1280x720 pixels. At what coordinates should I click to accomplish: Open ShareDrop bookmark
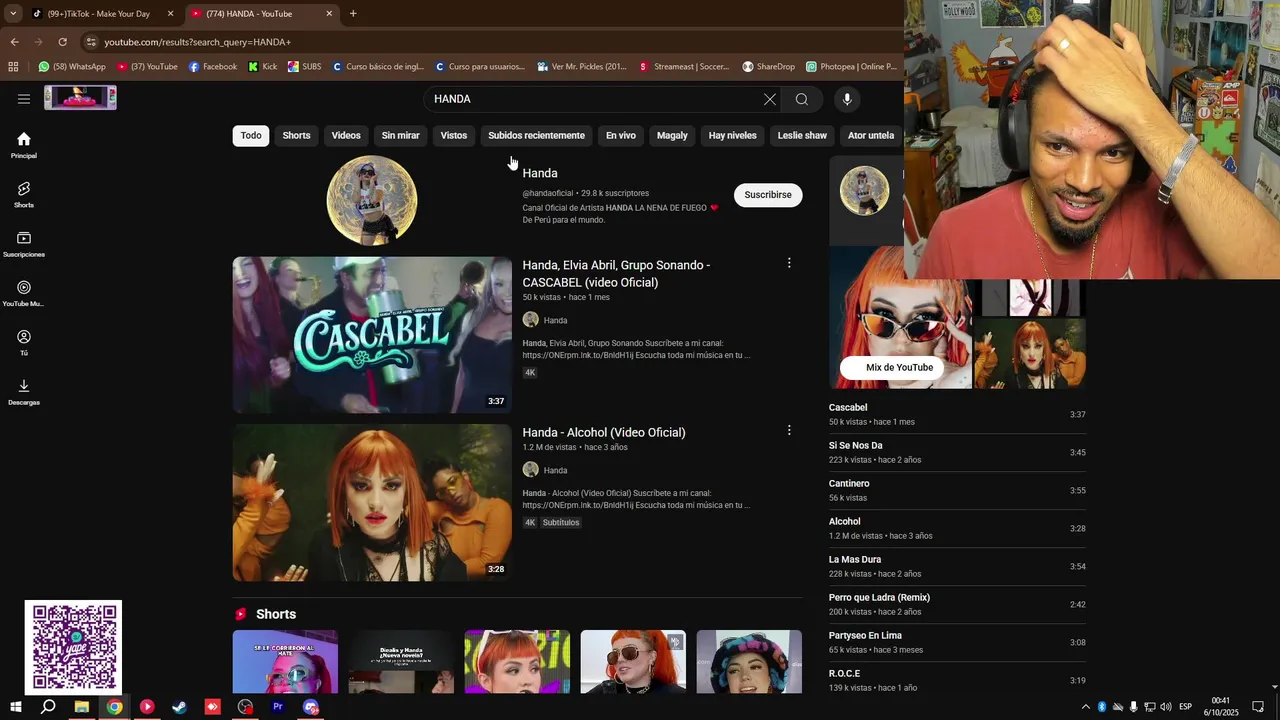click(768, 67)
